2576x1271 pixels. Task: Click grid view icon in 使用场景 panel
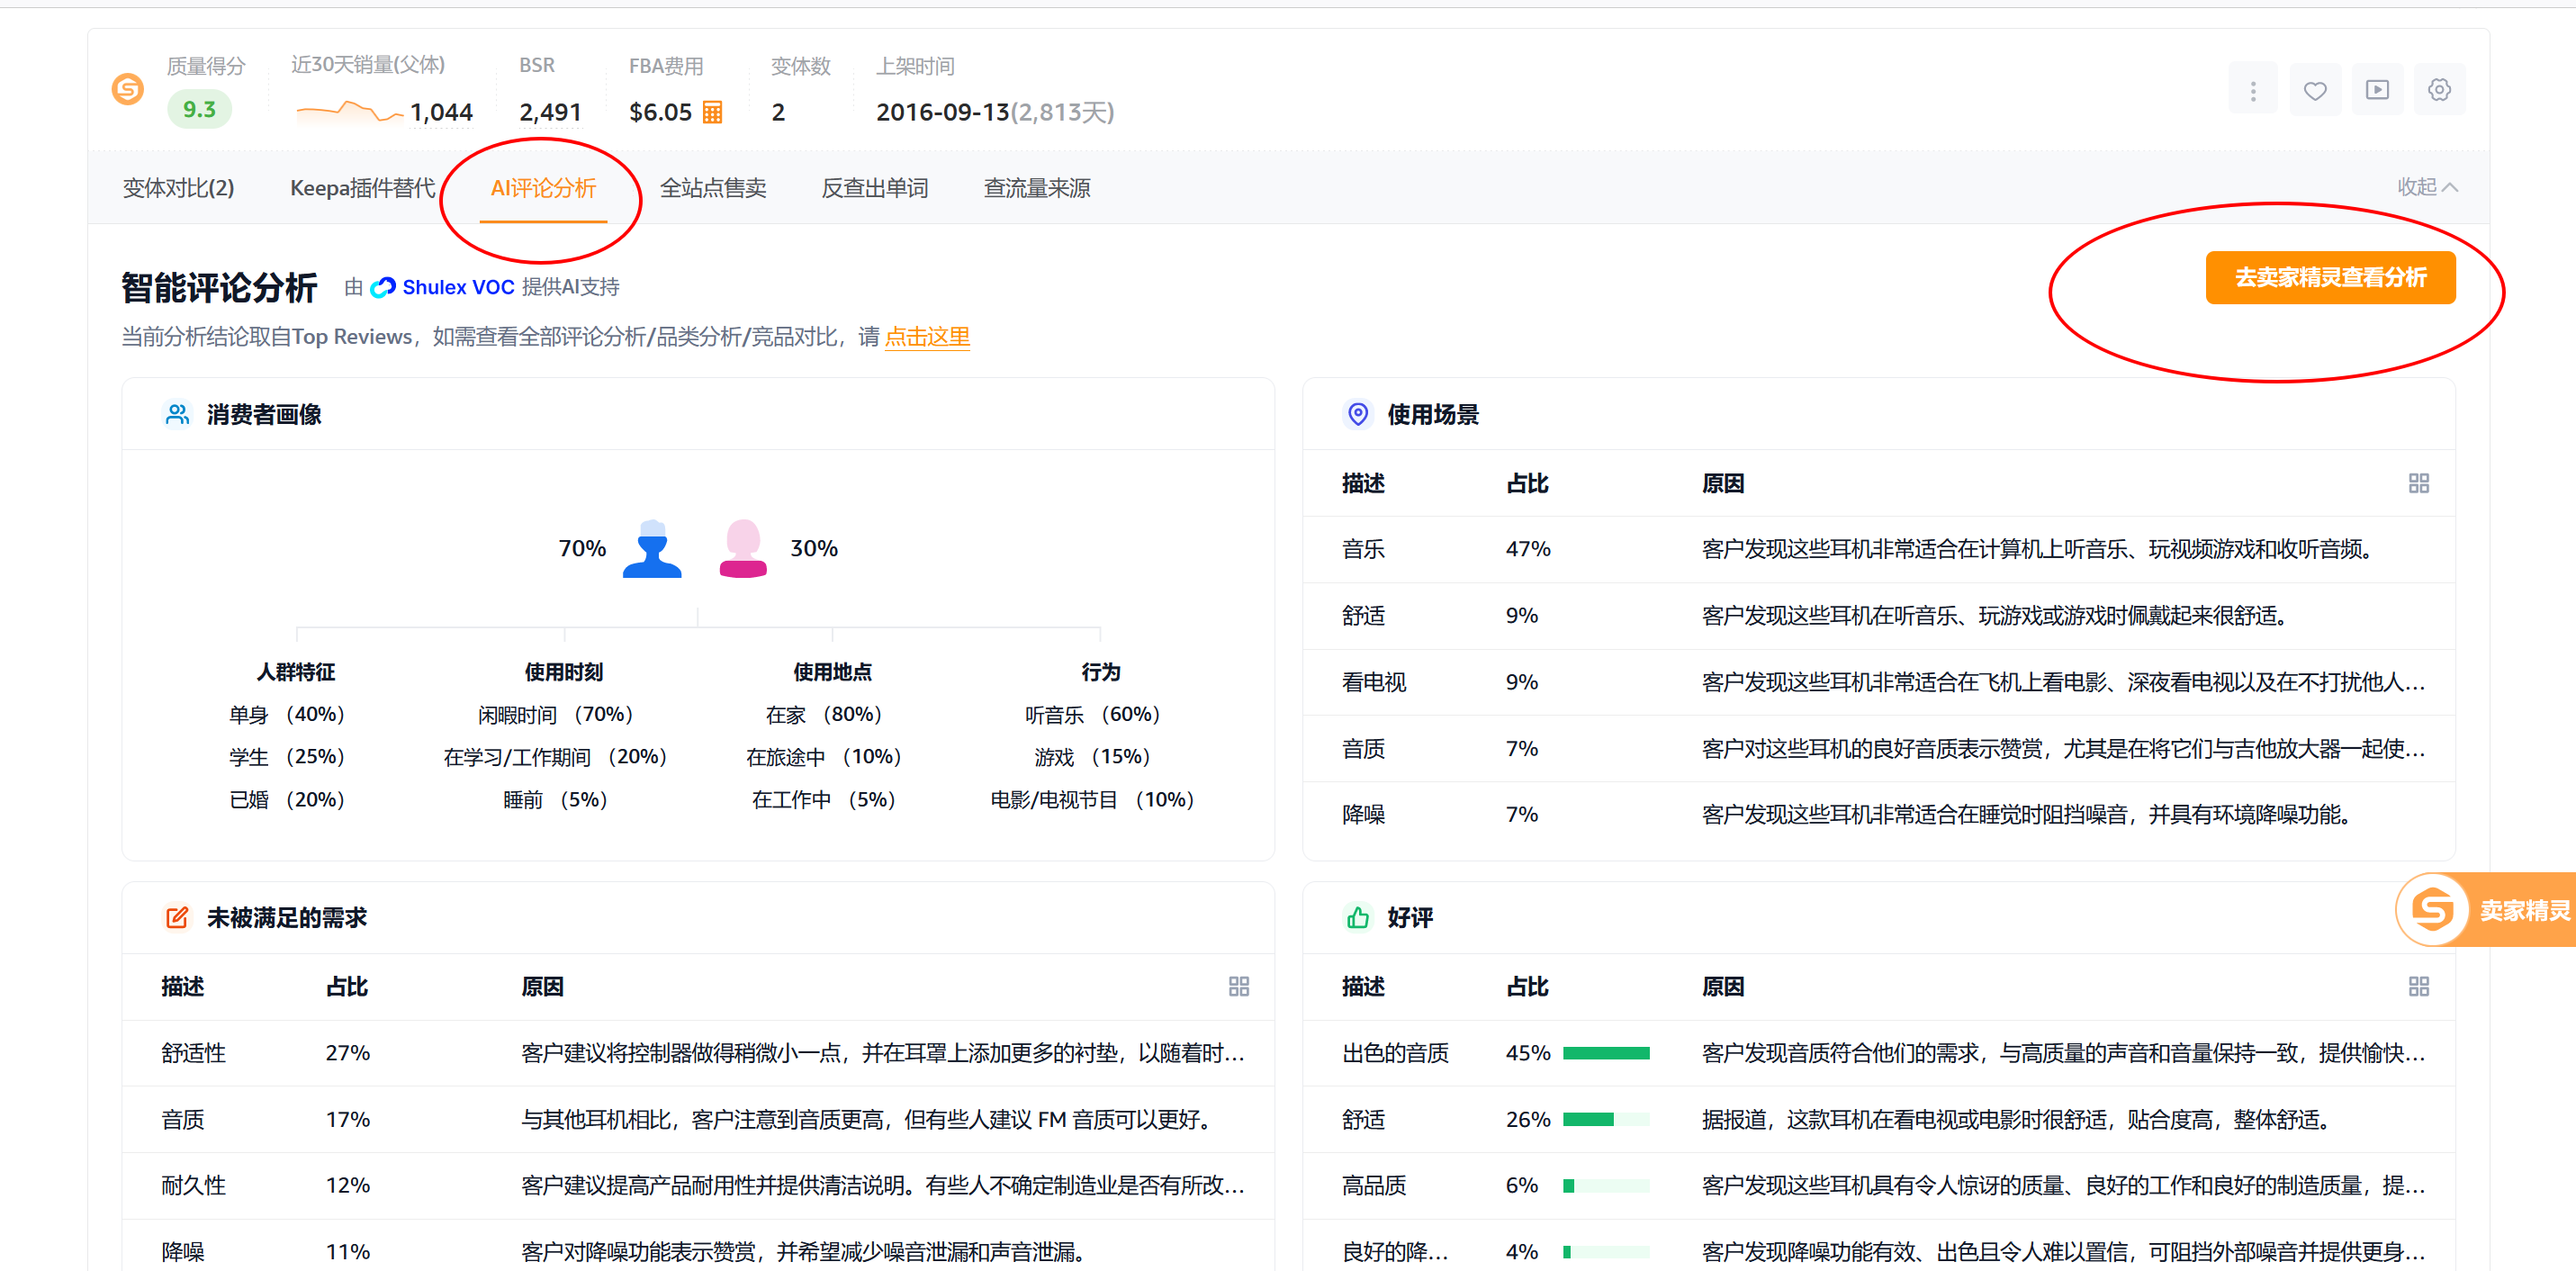(2418, 484)
